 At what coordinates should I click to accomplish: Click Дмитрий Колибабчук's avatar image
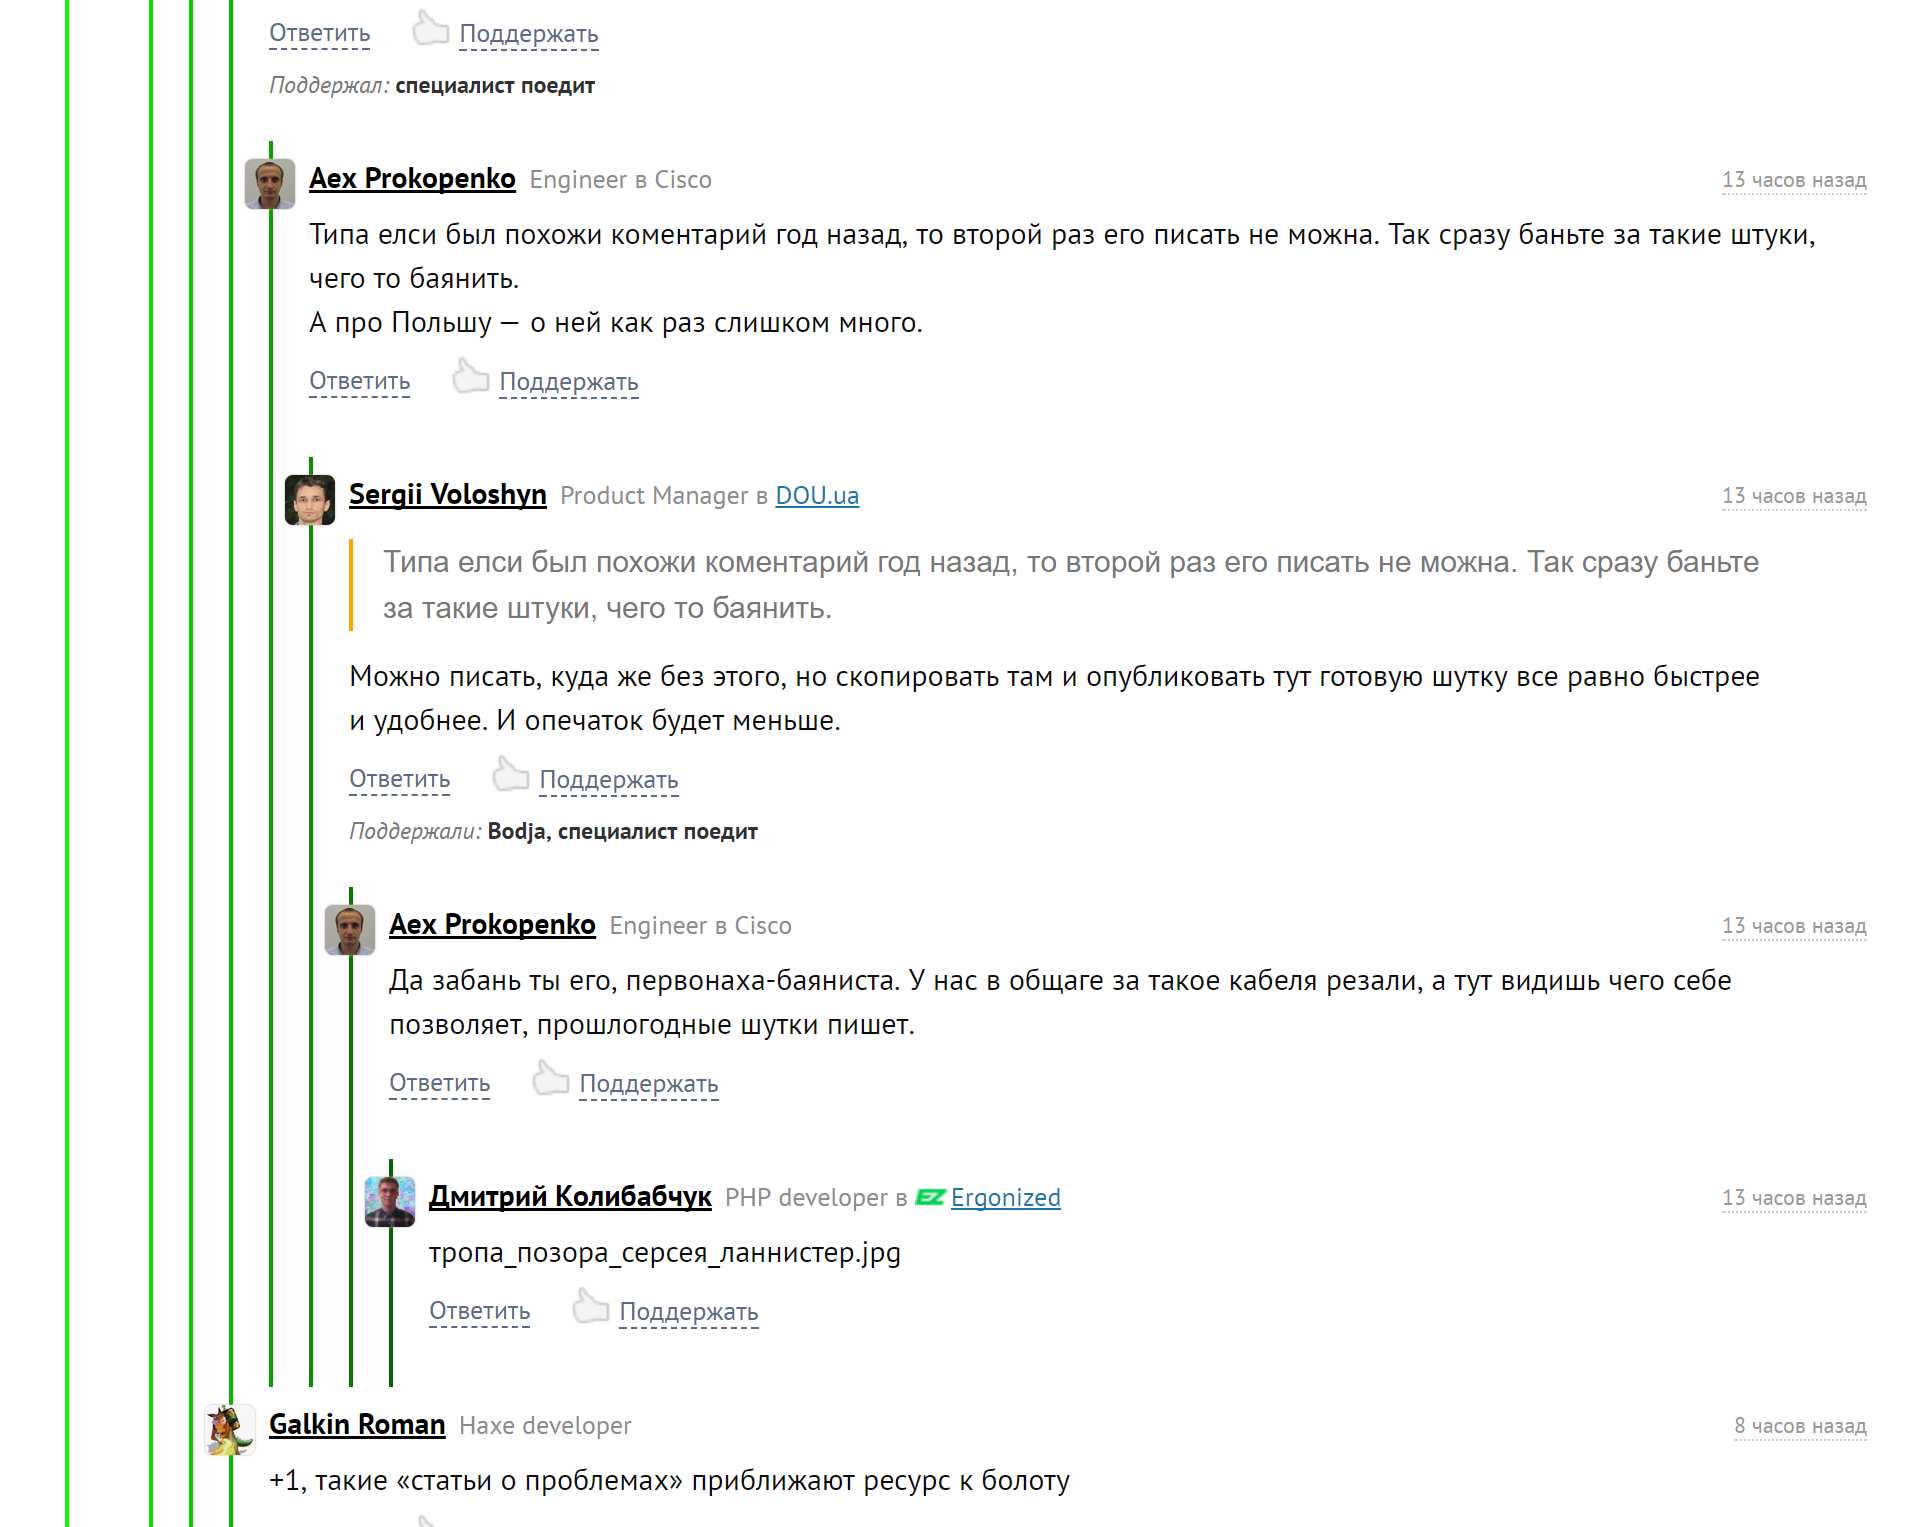[x=390, y=1201]
